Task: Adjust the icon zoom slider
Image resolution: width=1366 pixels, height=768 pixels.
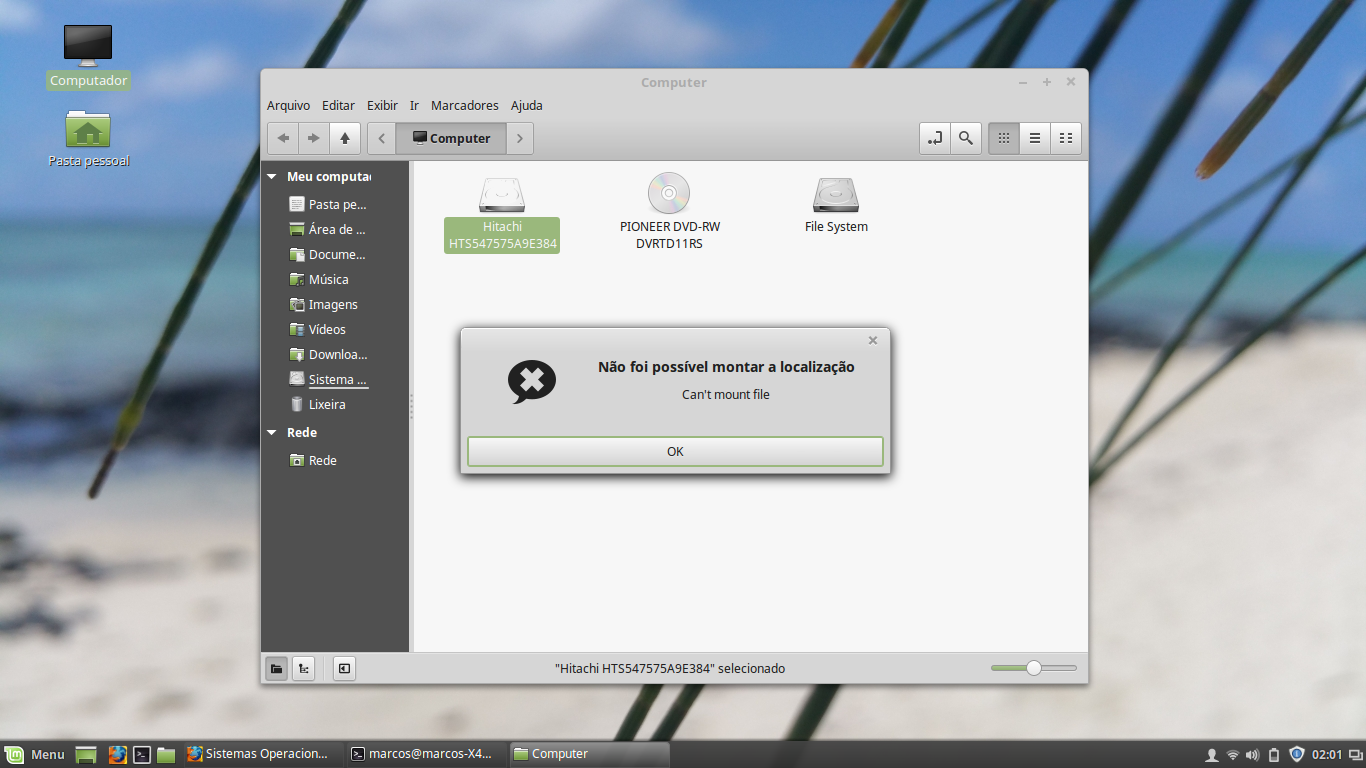Action: [x=1034, y=668]
